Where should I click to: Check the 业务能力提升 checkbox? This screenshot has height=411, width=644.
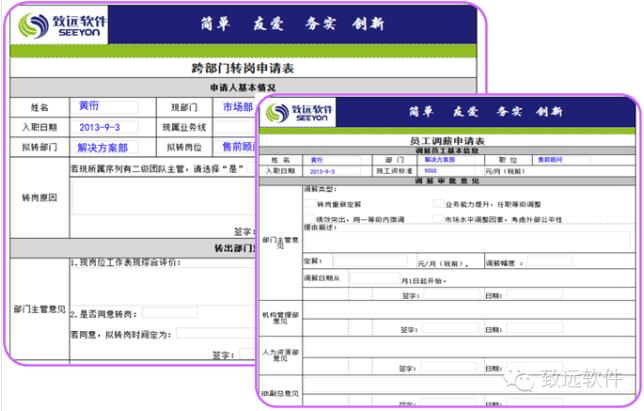tap(439, 204)
